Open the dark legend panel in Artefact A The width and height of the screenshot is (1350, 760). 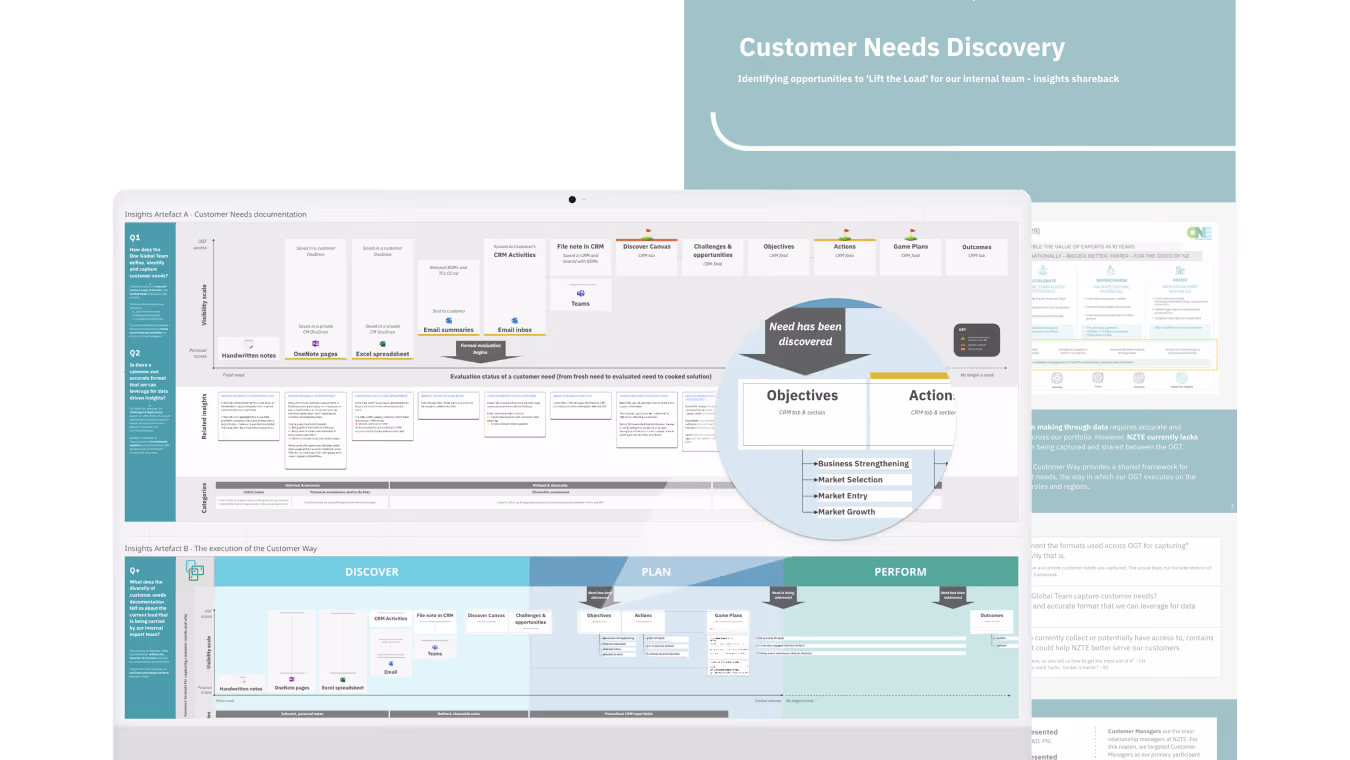click(977, 340)
